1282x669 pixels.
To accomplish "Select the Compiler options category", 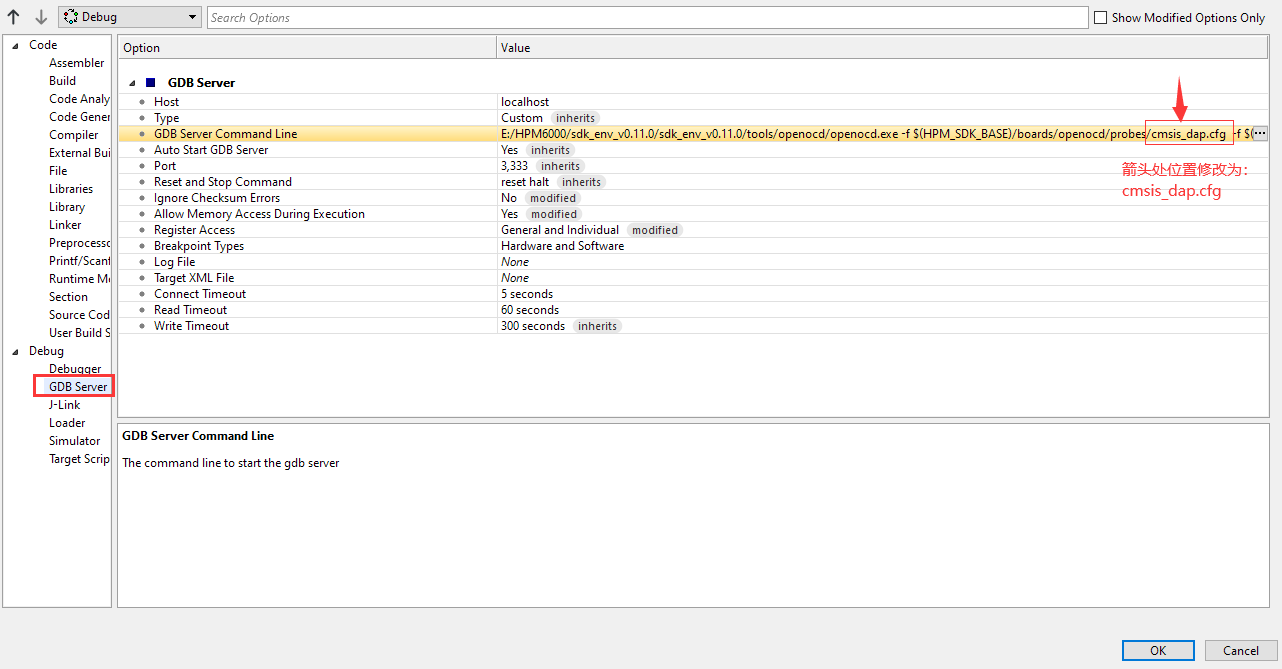I will [x=74, y=135].
